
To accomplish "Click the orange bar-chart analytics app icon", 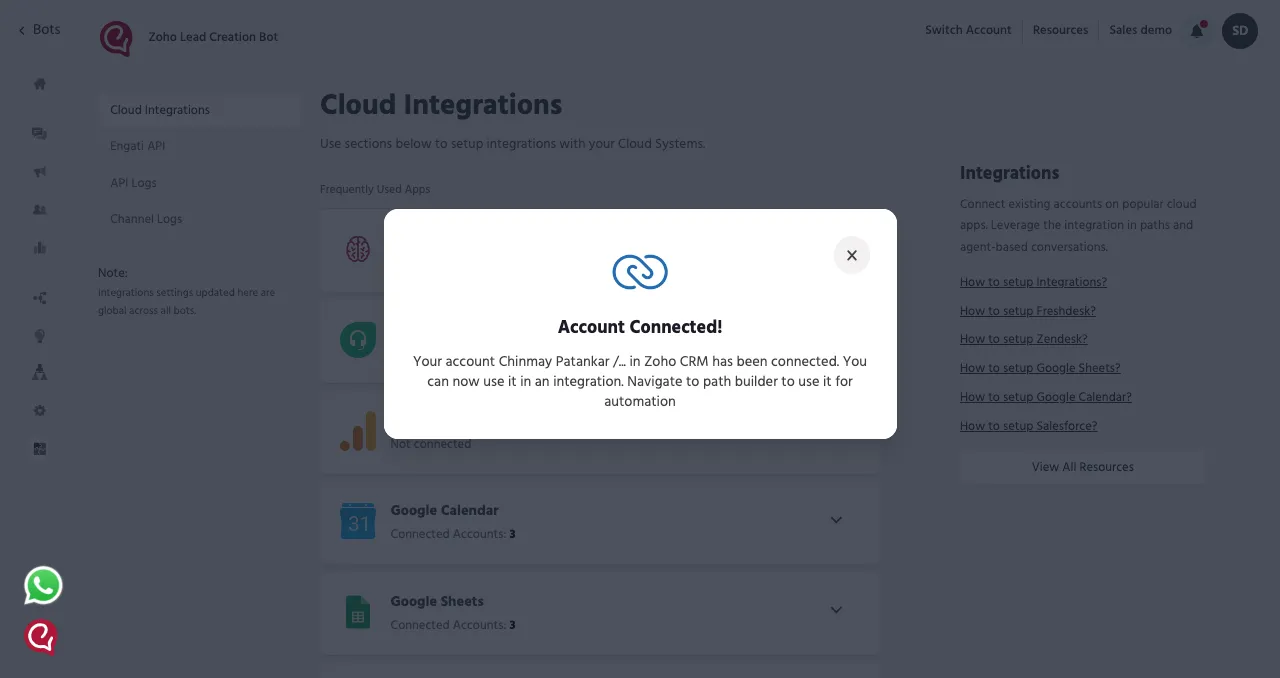I will [x=358, y=431].
